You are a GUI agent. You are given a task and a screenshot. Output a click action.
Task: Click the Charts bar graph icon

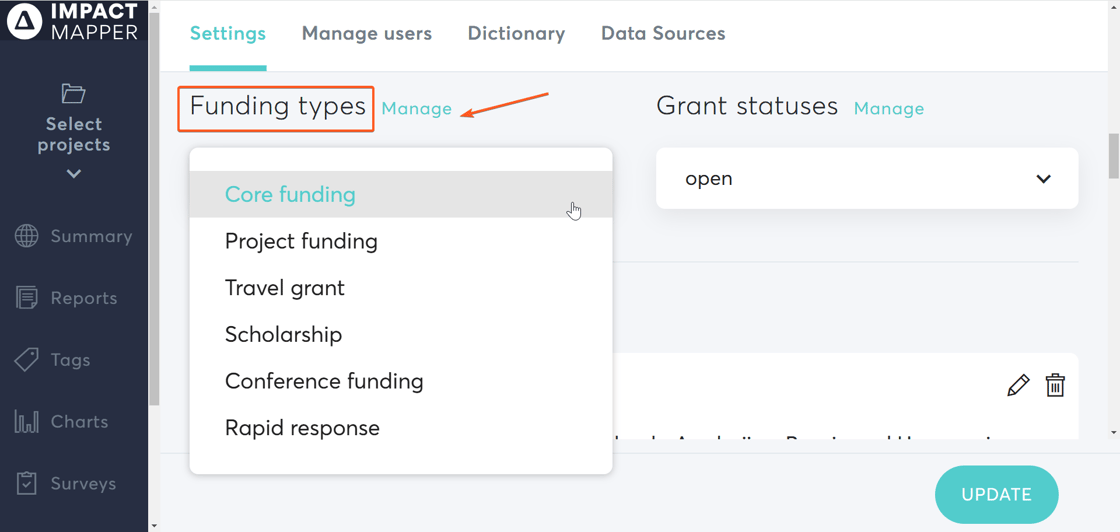(27, 422)
